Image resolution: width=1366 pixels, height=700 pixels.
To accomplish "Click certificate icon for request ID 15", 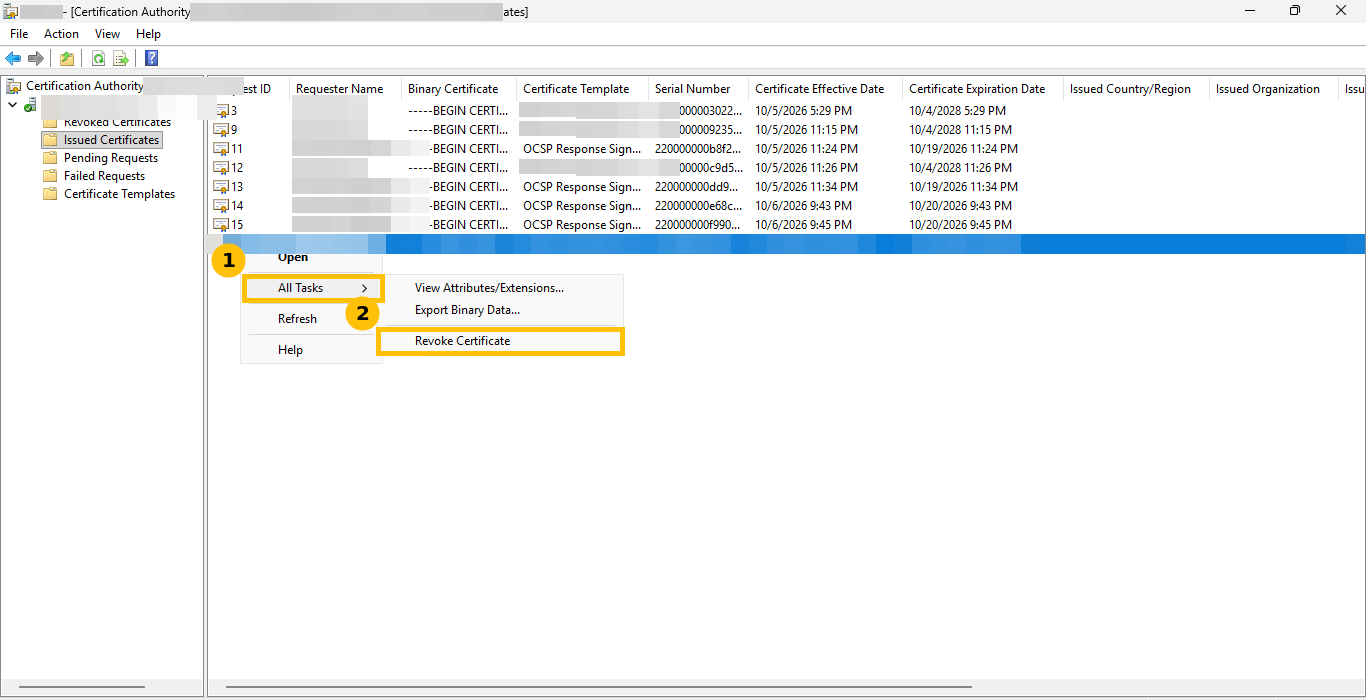I will (221, 225).
